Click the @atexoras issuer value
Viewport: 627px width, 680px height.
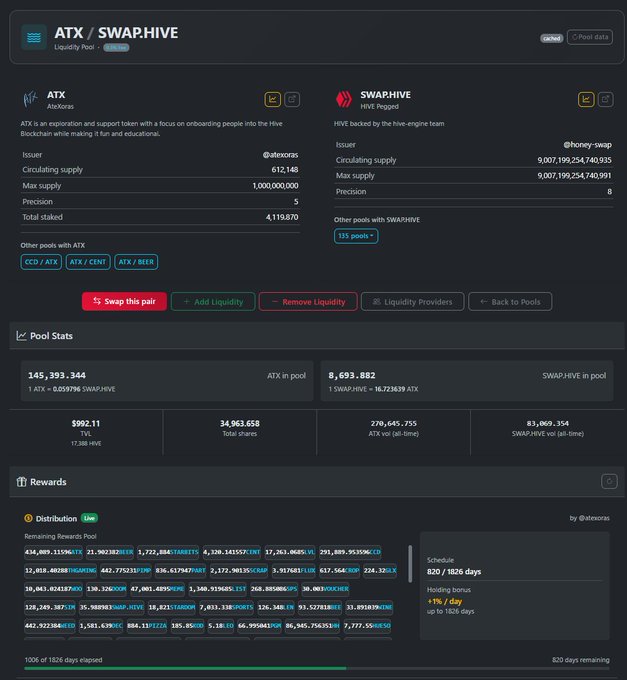pyautogui.click(x=280, y=155)
